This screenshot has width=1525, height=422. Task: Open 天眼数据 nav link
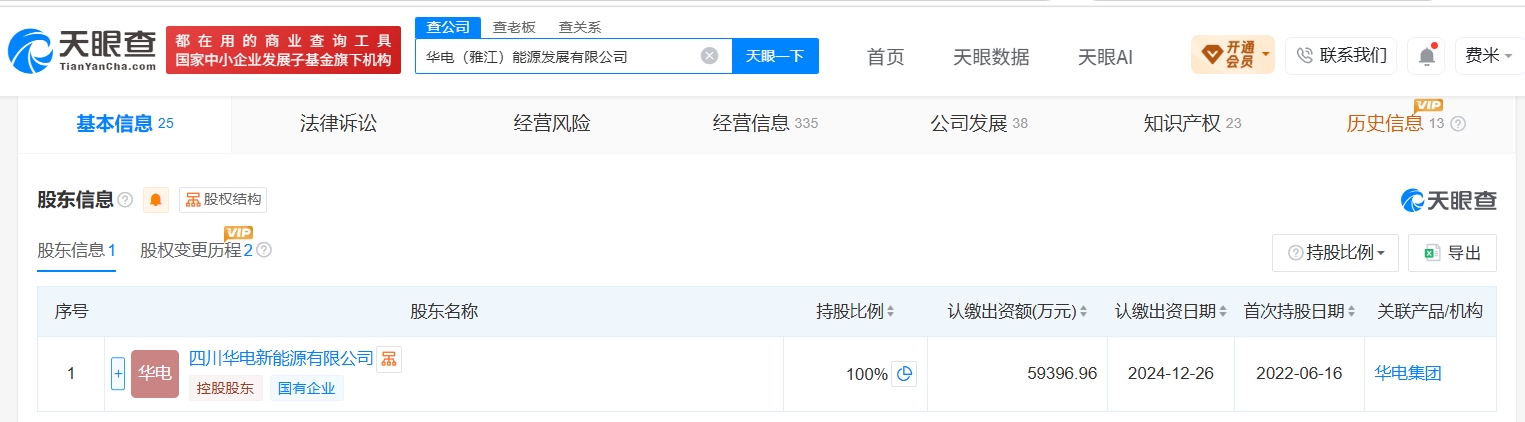click(991, 57)
